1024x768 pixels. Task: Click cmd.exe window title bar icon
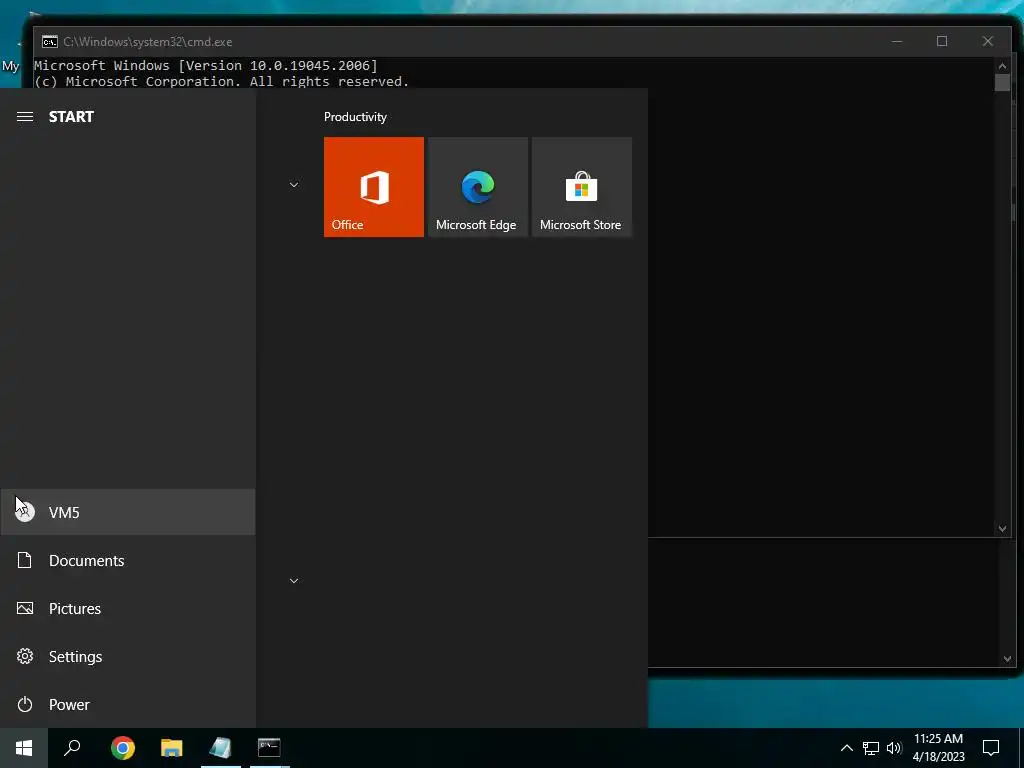(x=50, y=42)
